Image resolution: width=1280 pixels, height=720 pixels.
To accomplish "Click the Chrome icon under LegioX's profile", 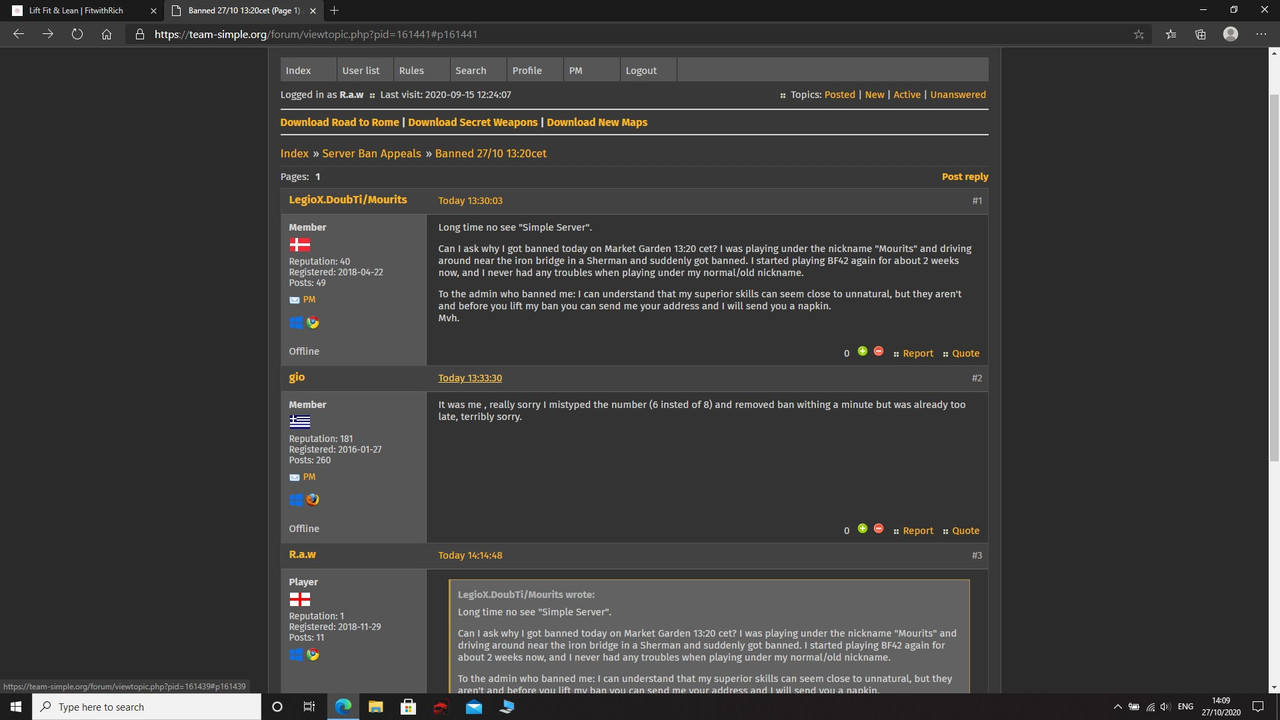I will [312, 322].
